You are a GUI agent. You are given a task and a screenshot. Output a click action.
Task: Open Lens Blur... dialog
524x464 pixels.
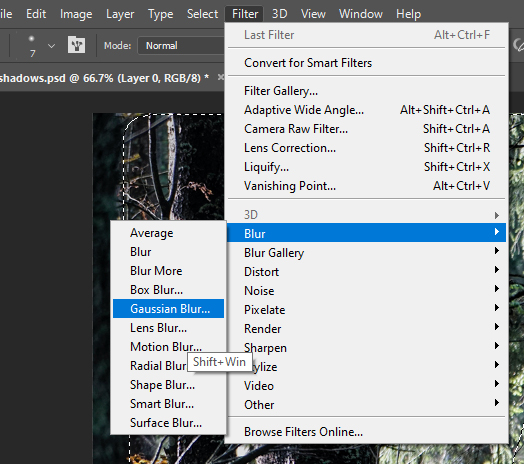[168, 328]
